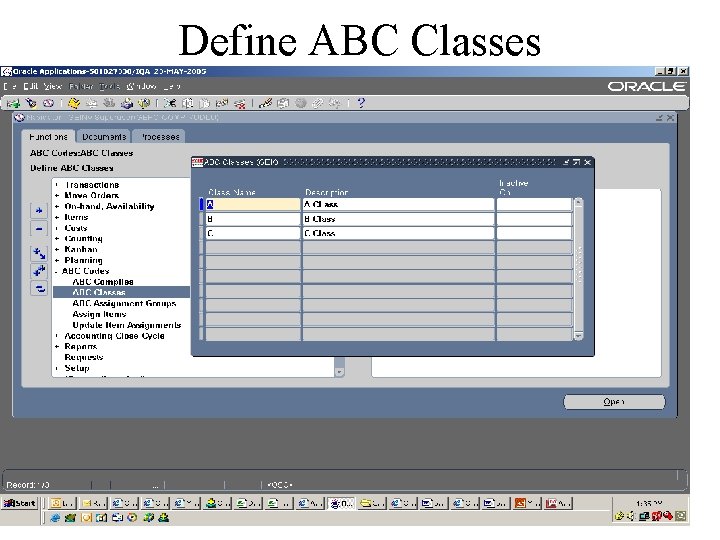This screenshot has width=720, height=540.
Task: Expand the Items tree node
Action: (x=57, y=217)
